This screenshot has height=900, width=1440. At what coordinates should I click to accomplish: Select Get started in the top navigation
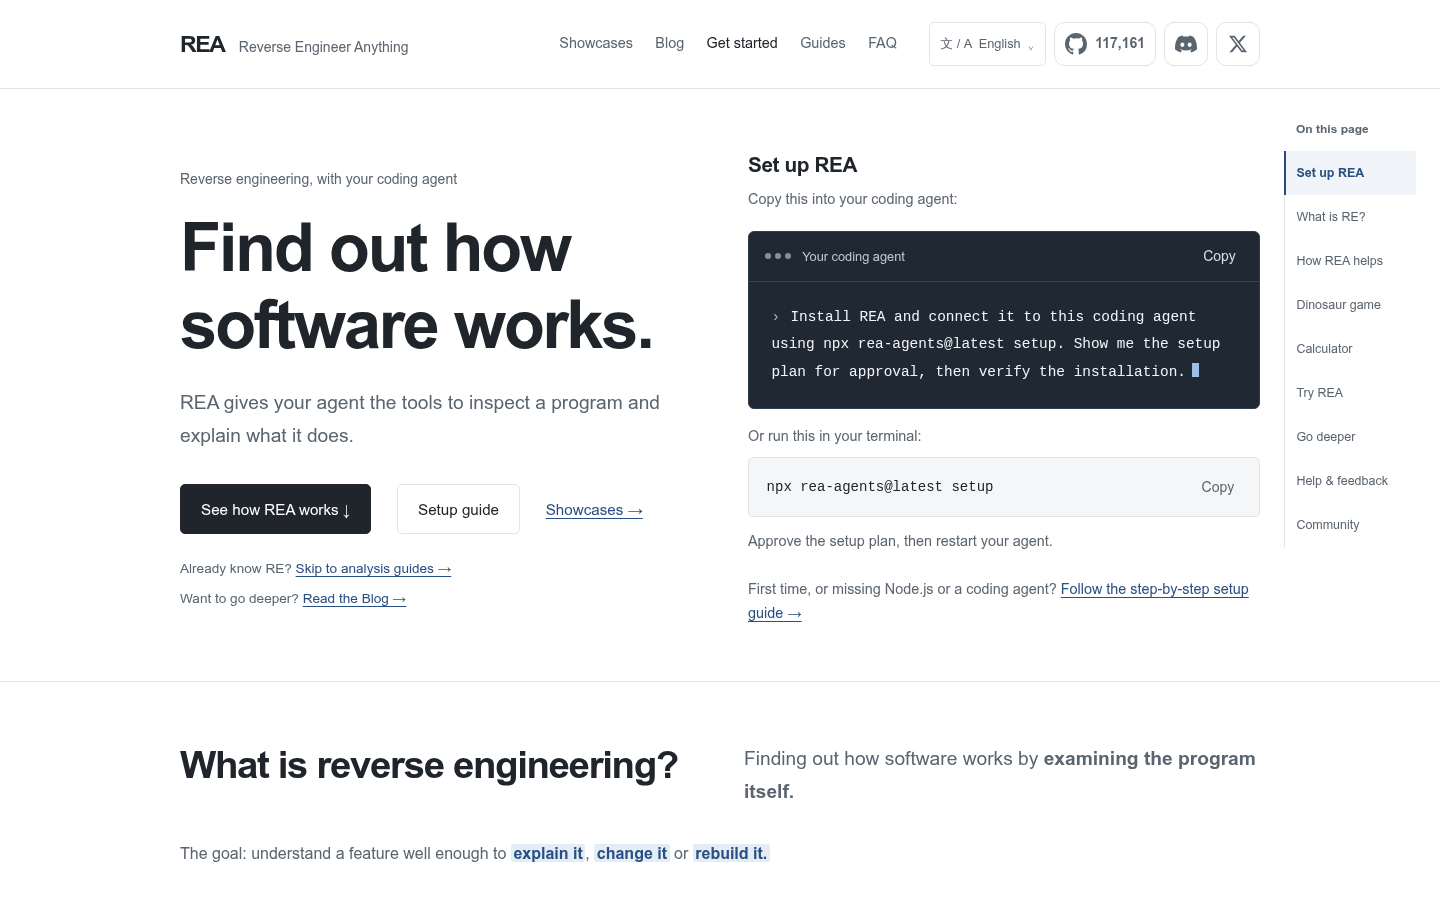(x=742, y=43)
